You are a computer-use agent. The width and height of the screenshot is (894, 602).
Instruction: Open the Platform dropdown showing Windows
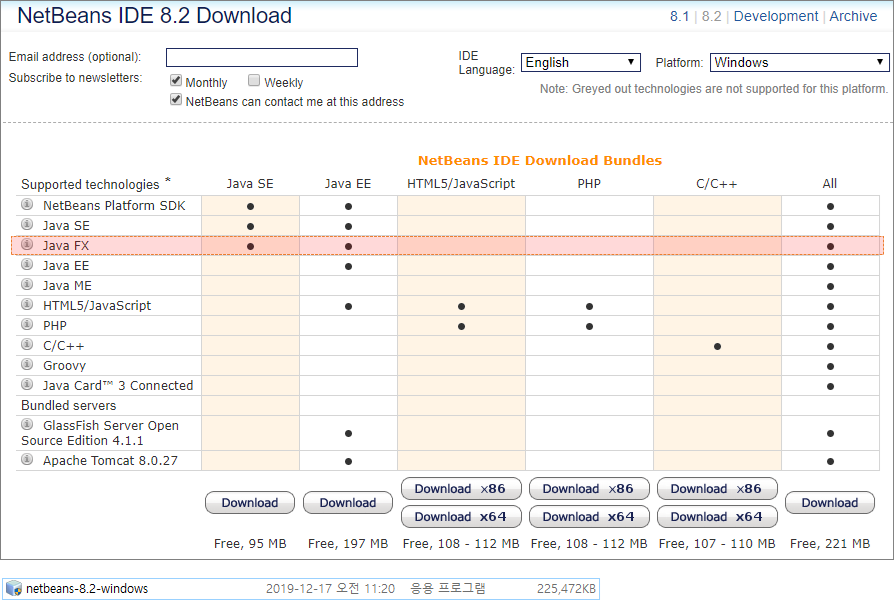[799, 62]
